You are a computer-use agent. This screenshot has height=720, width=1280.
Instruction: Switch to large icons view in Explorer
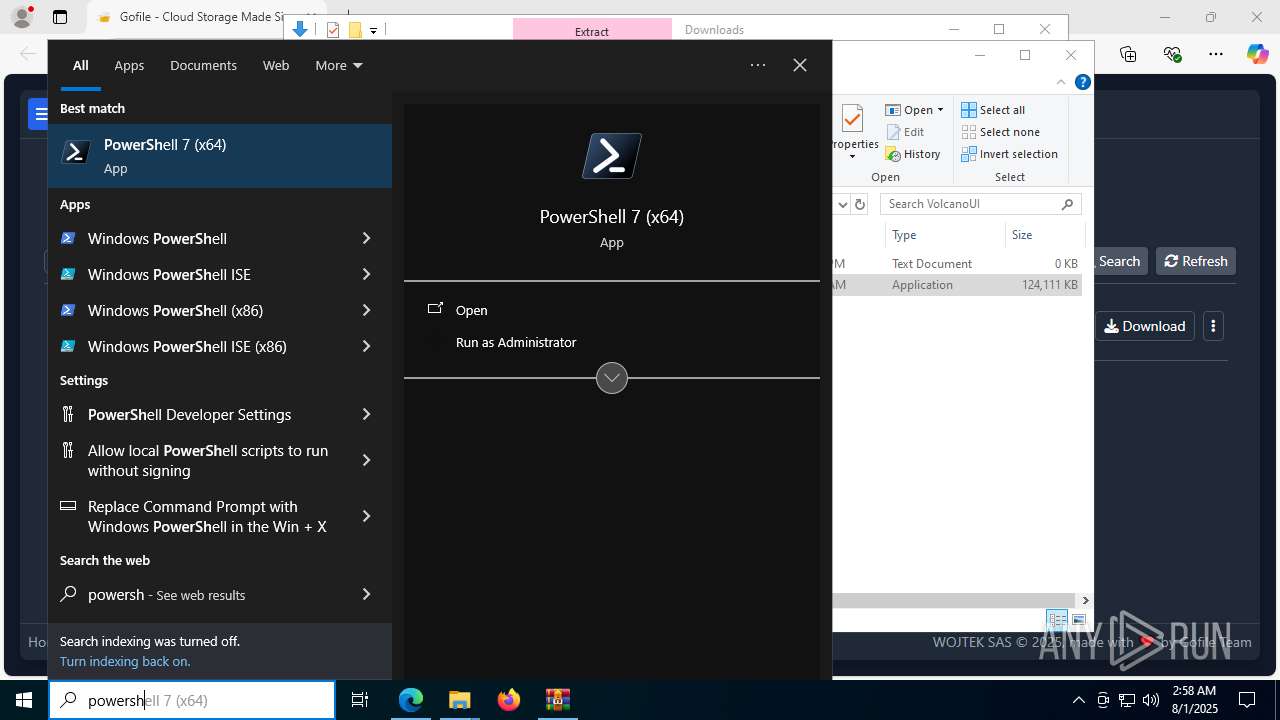(x=1078, y=620)
